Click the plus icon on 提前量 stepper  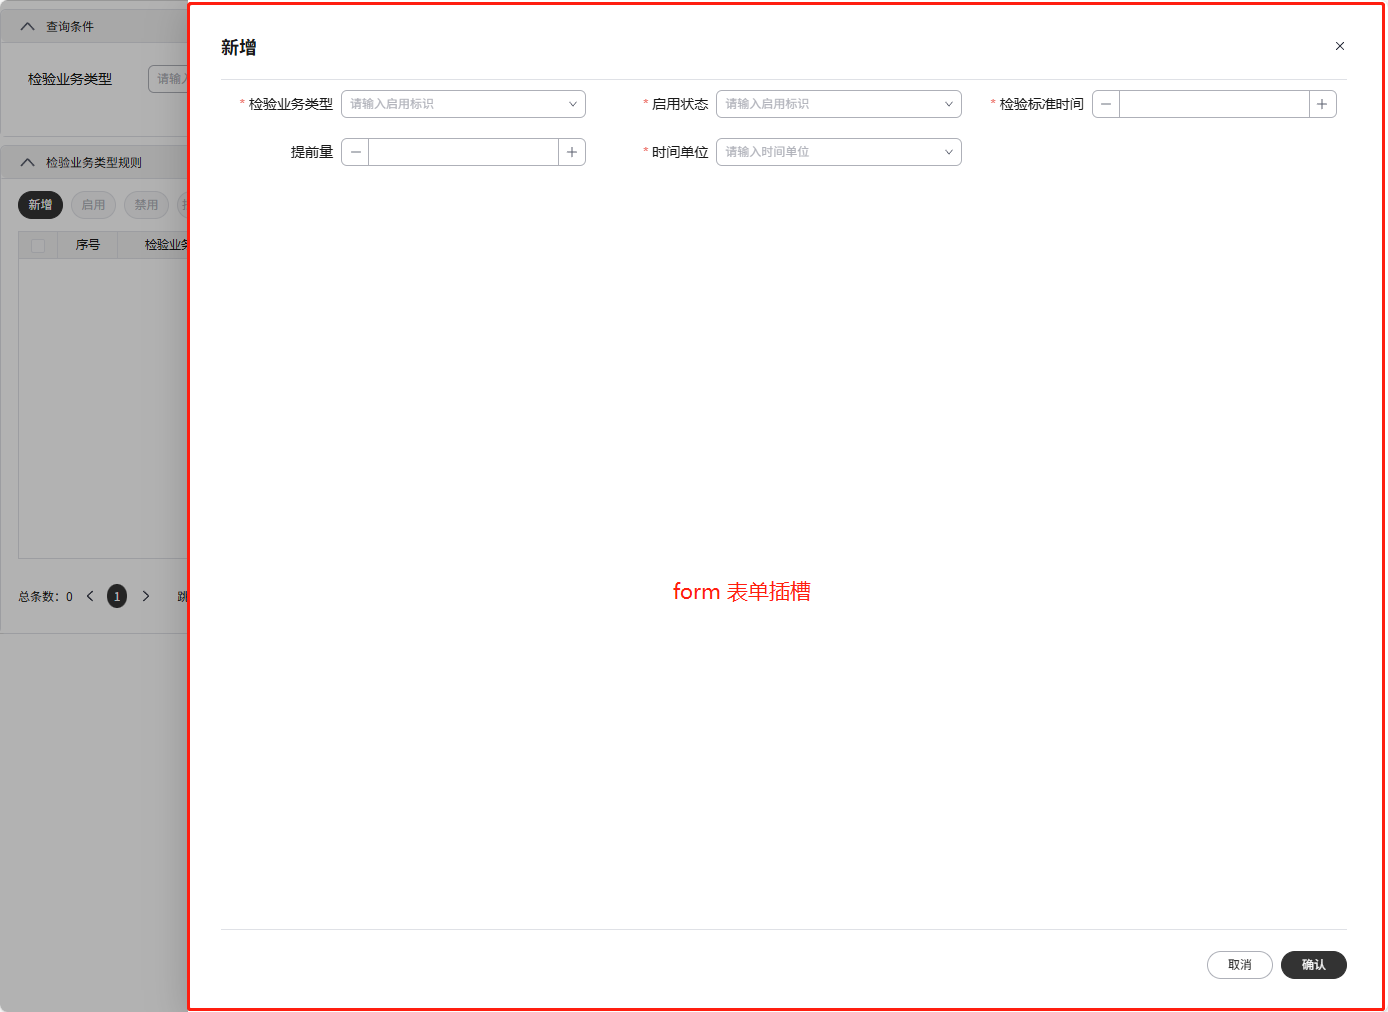tap(571, 151)
